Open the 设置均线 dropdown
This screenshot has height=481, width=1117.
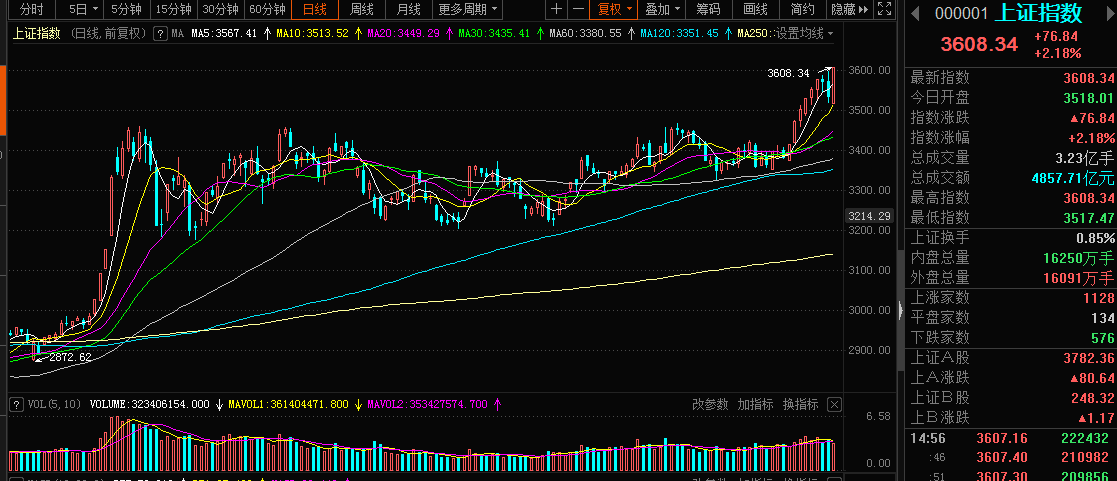click(804, 33)
